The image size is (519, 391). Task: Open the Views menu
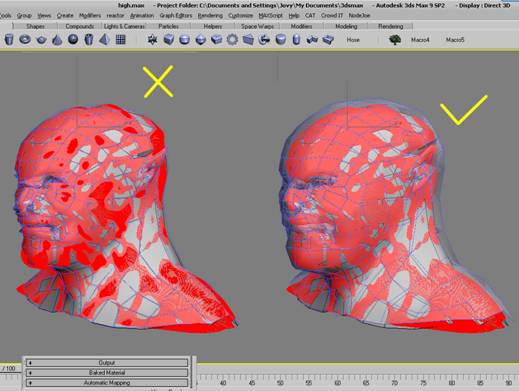click(x=44, y=16)
